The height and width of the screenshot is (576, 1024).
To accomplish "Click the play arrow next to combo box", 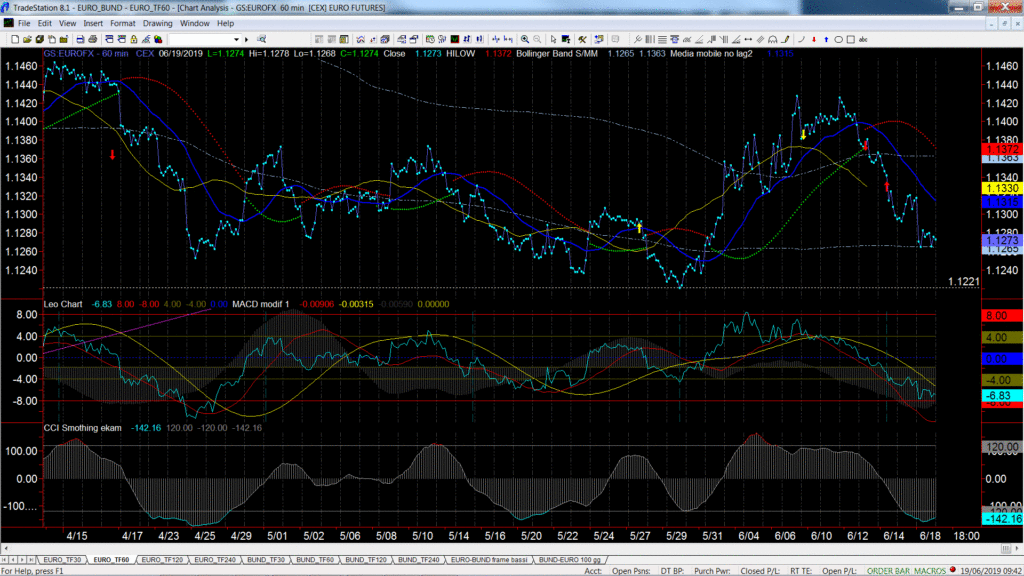I will coord(246,39).
